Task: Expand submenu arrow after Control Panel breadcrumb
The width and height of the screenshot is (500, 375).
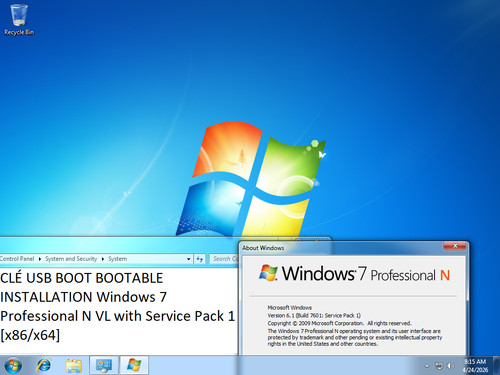Action: pos(40,259)
